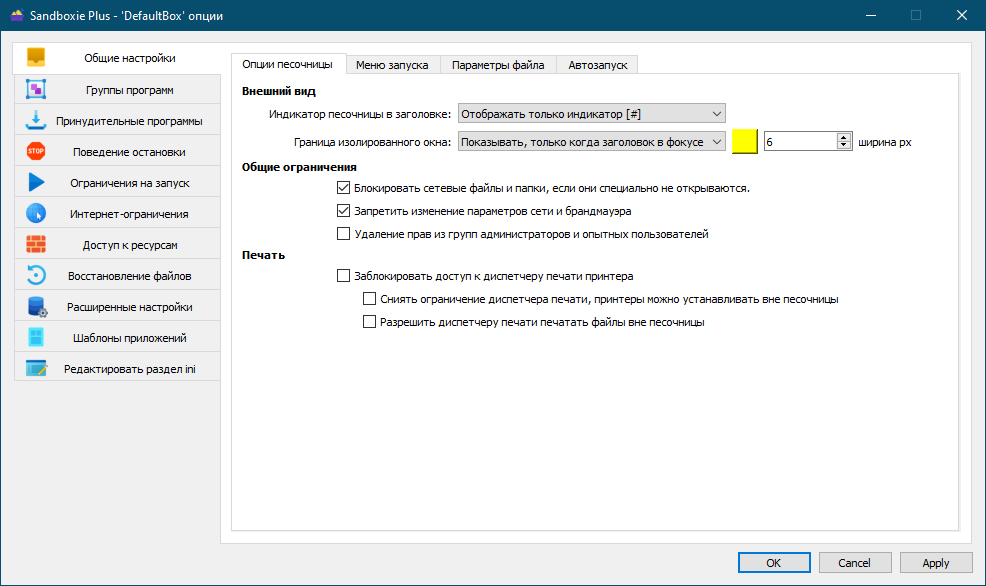986x586 pixels.
Task: Pick the yellow border color swatch
Action: (x=745, y=141)
